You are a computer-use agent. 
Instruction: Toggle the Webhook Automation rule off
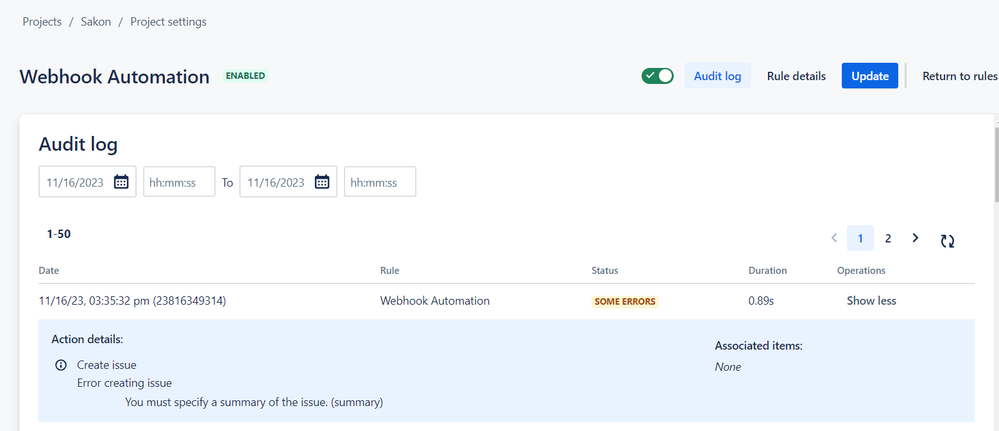point(658,76)
